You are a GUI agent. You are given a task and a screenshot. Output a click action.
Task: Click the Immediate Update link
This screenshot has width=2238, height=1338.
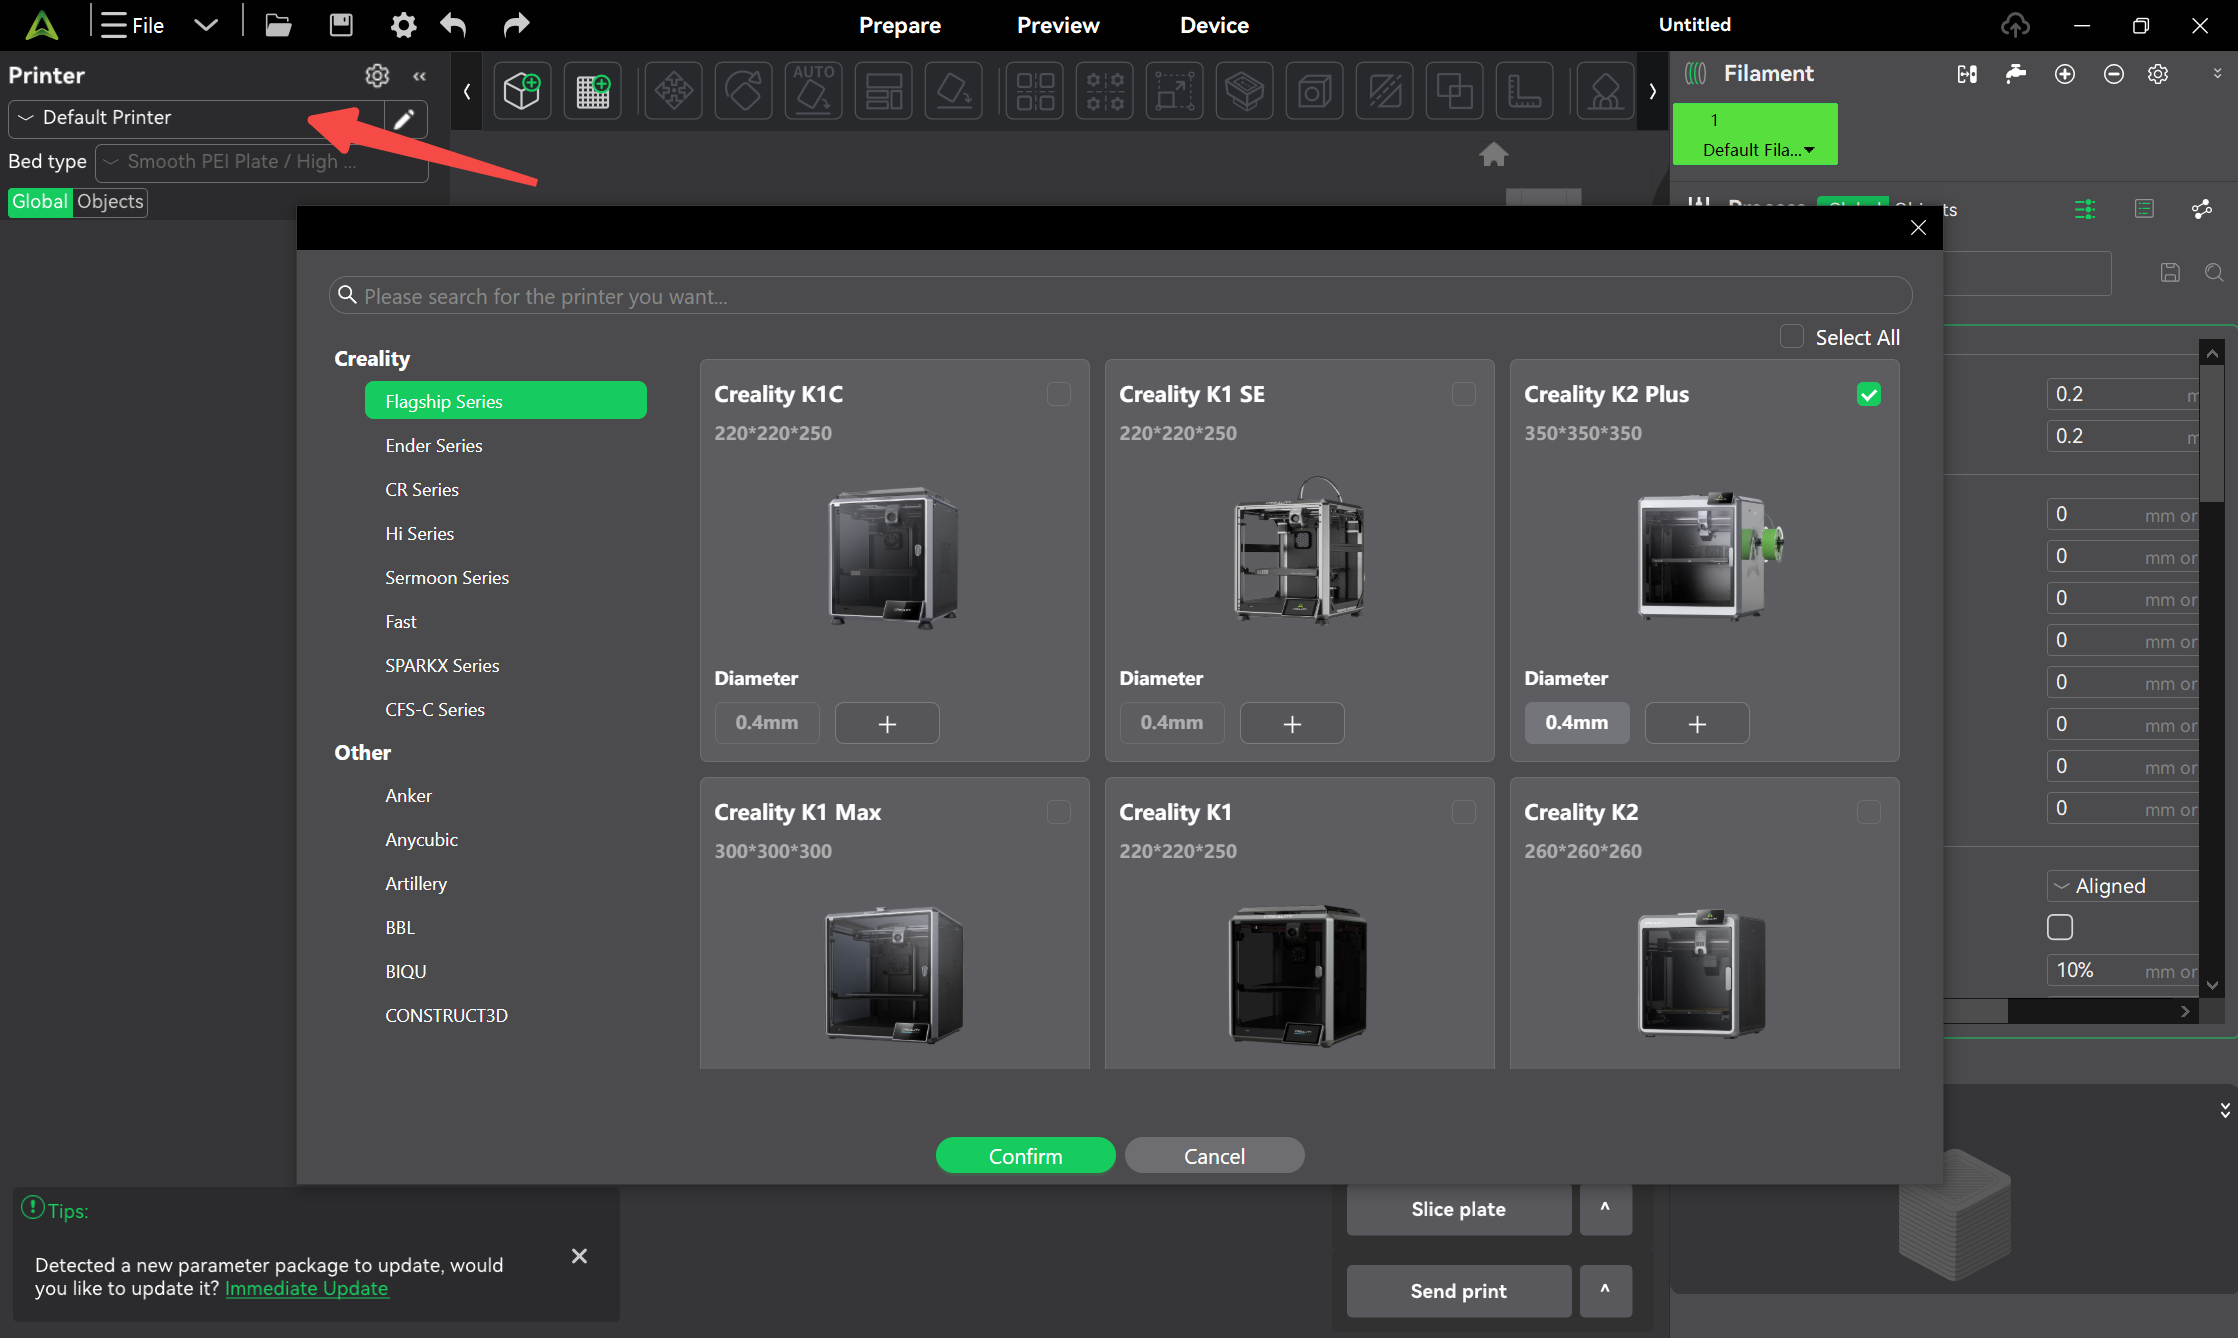click(x=306, y=1288)
